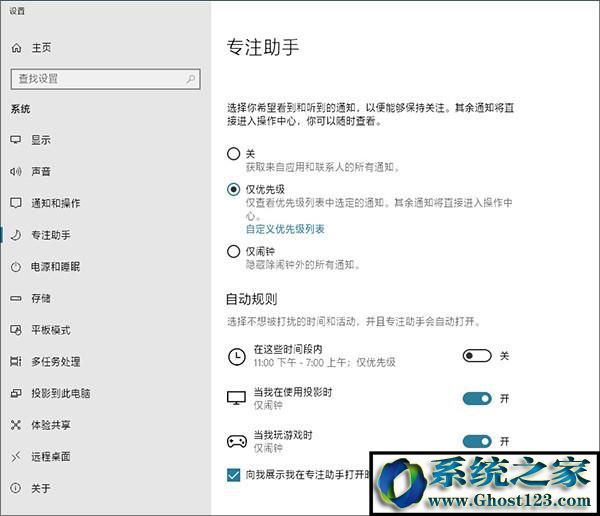Click the 11:00 下午 - 7:00 上午 schedule text

click(x=302, y=363)
